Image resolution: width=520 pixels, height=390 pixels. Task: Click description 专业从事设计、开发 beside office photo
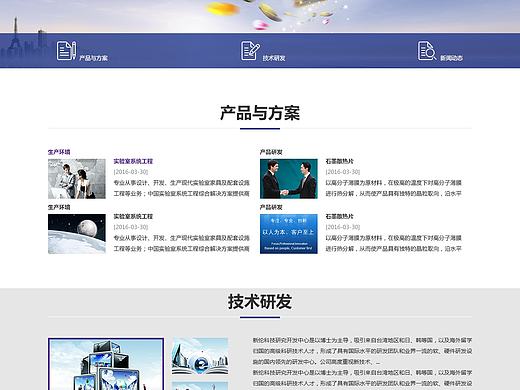pyautogui.click(x=181, y=188)
